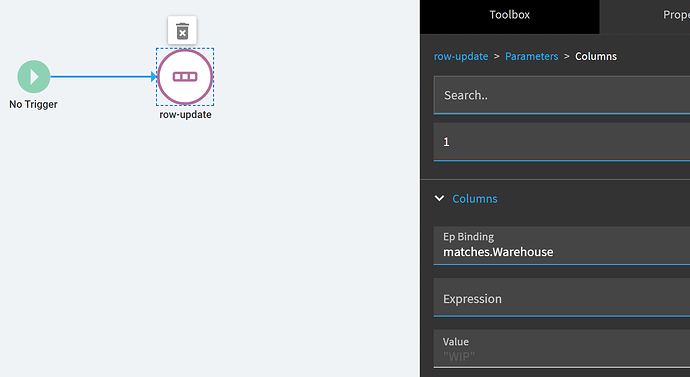Screen dimensions: 690x377
Task: Click into the Expression field
Action: (x=562, y=297)
